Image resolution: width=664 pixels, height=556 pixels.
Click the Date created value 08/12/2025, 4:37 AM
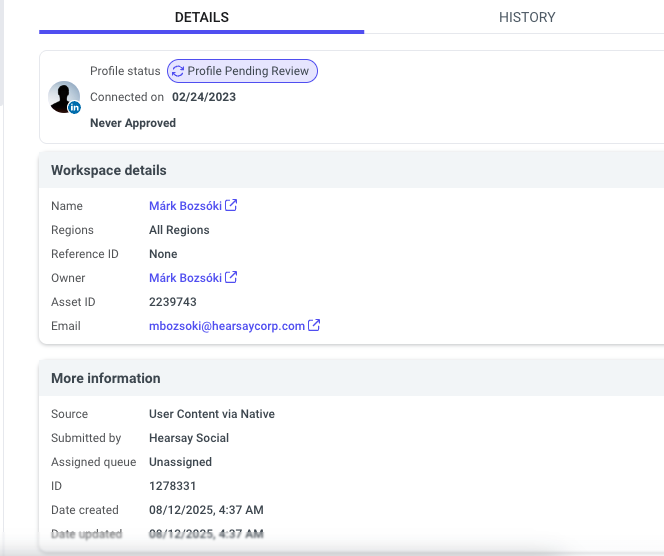click(x=206, y=510)
